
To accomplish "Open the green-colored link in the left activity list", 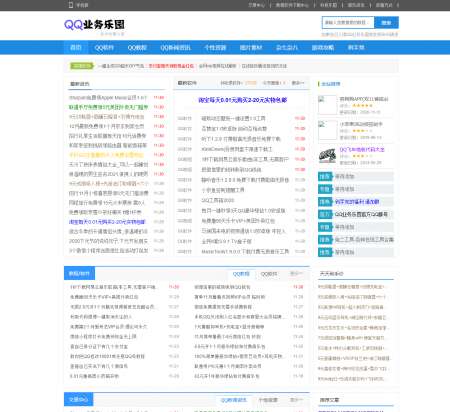I will coord(108,107).
